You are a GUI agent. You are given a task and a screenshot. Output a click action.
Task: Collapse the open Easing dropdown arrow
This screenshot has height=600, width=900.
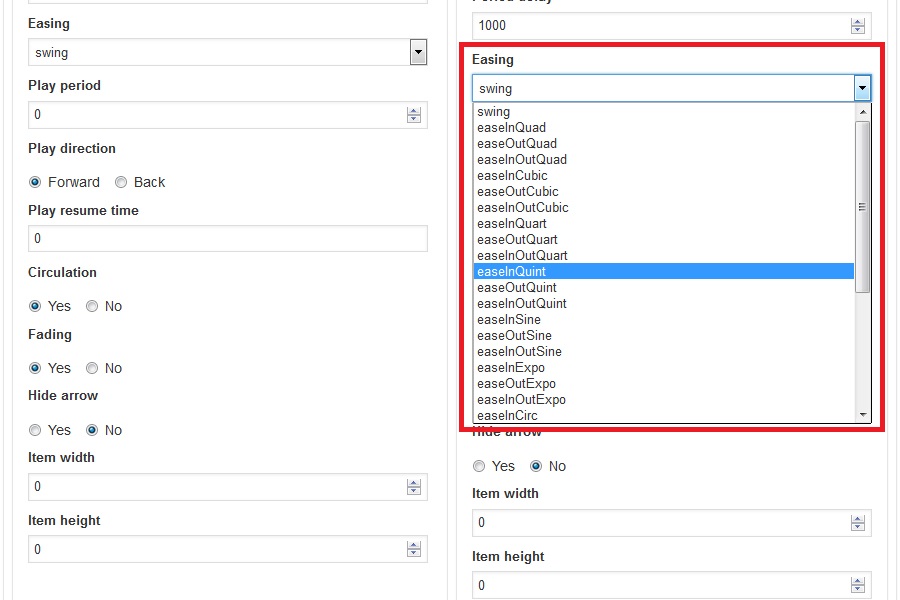(862, 89)
